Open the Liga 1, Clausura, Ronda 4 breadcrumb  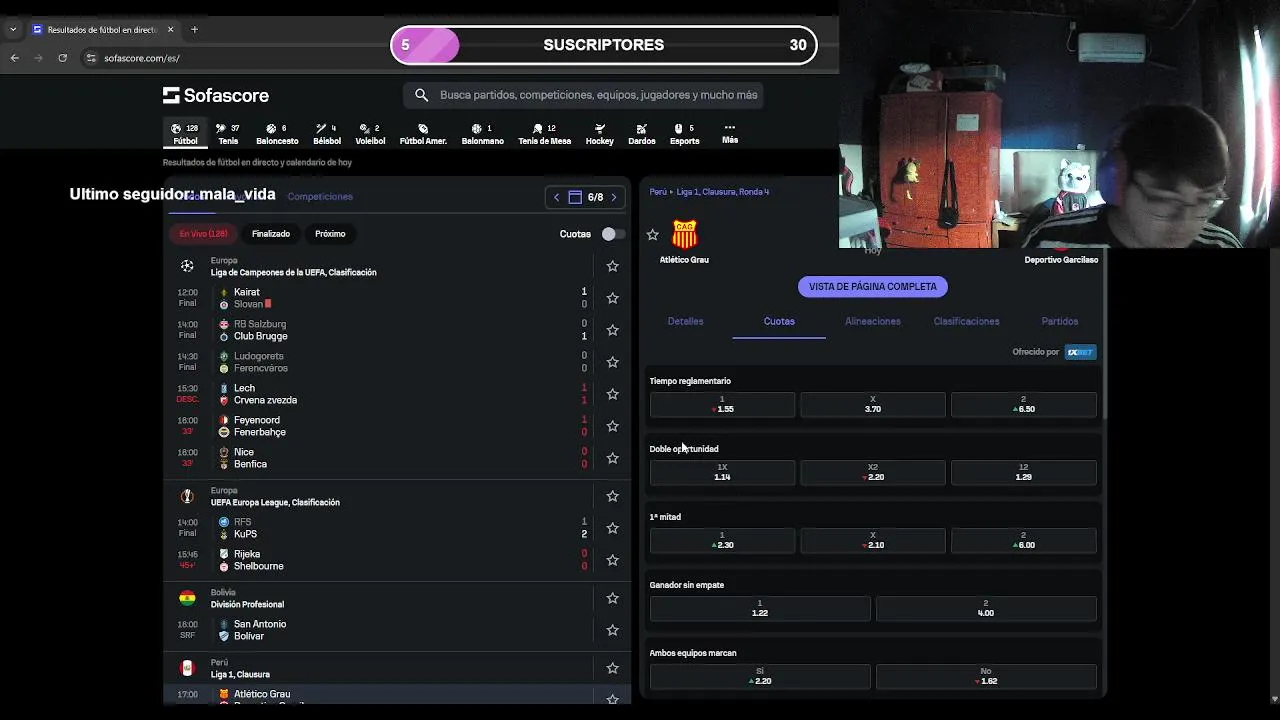click(723, 192)
